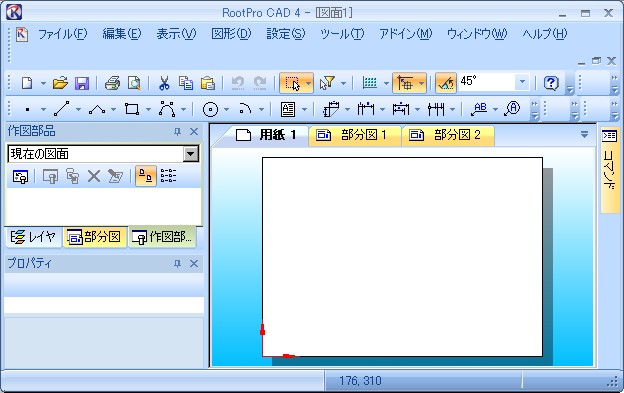
Task: Open the コマンド side panel
Action: coord(610,170)
